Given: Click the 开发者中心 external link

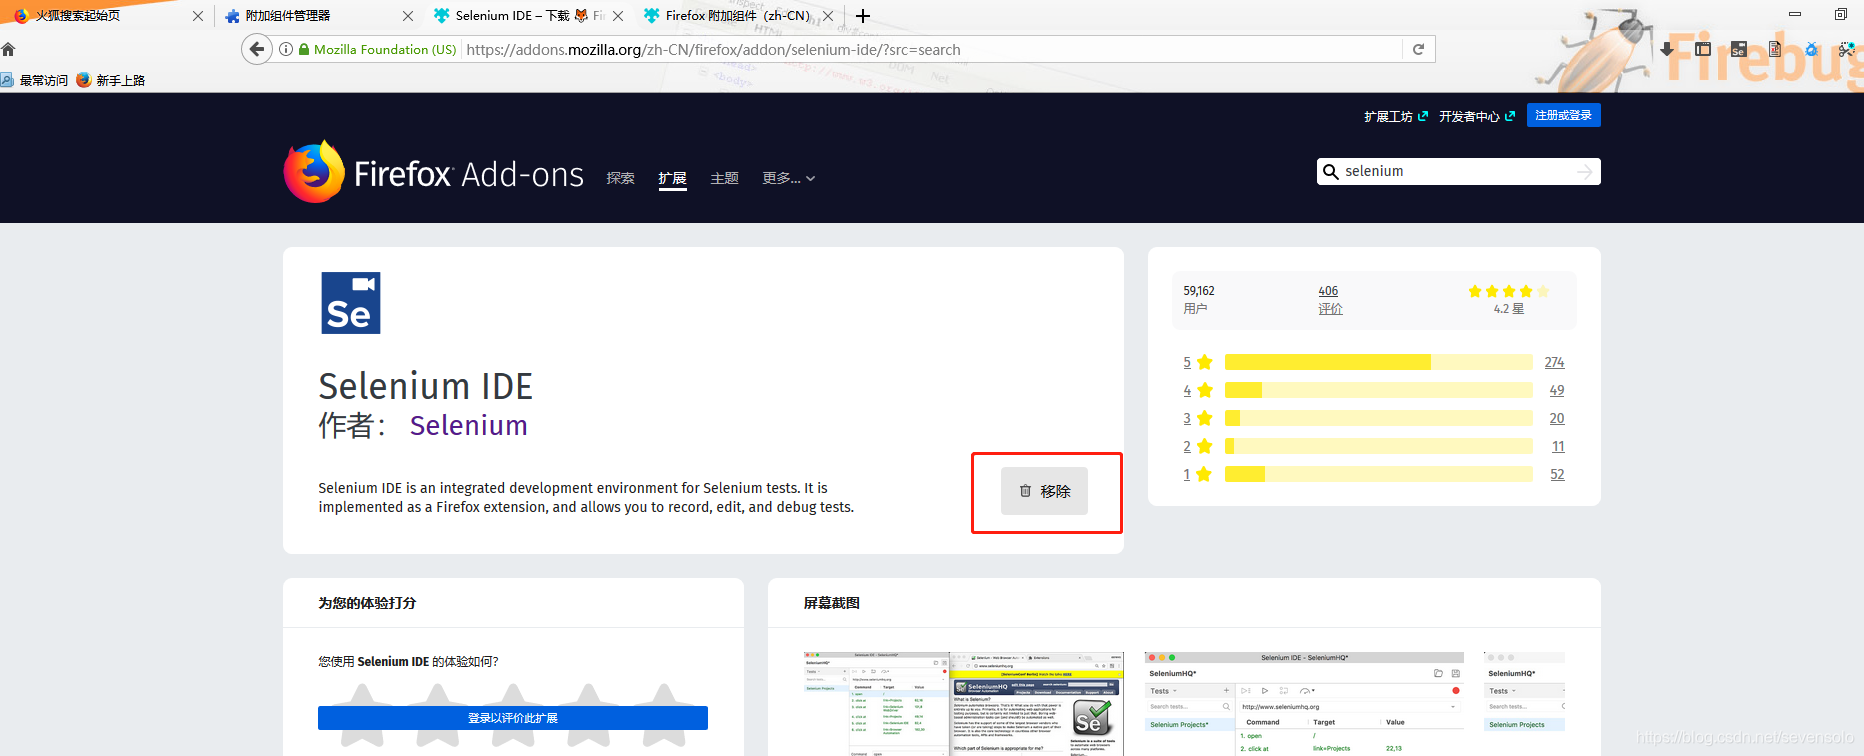Looking at the screenshot, I should [1477, 116].
